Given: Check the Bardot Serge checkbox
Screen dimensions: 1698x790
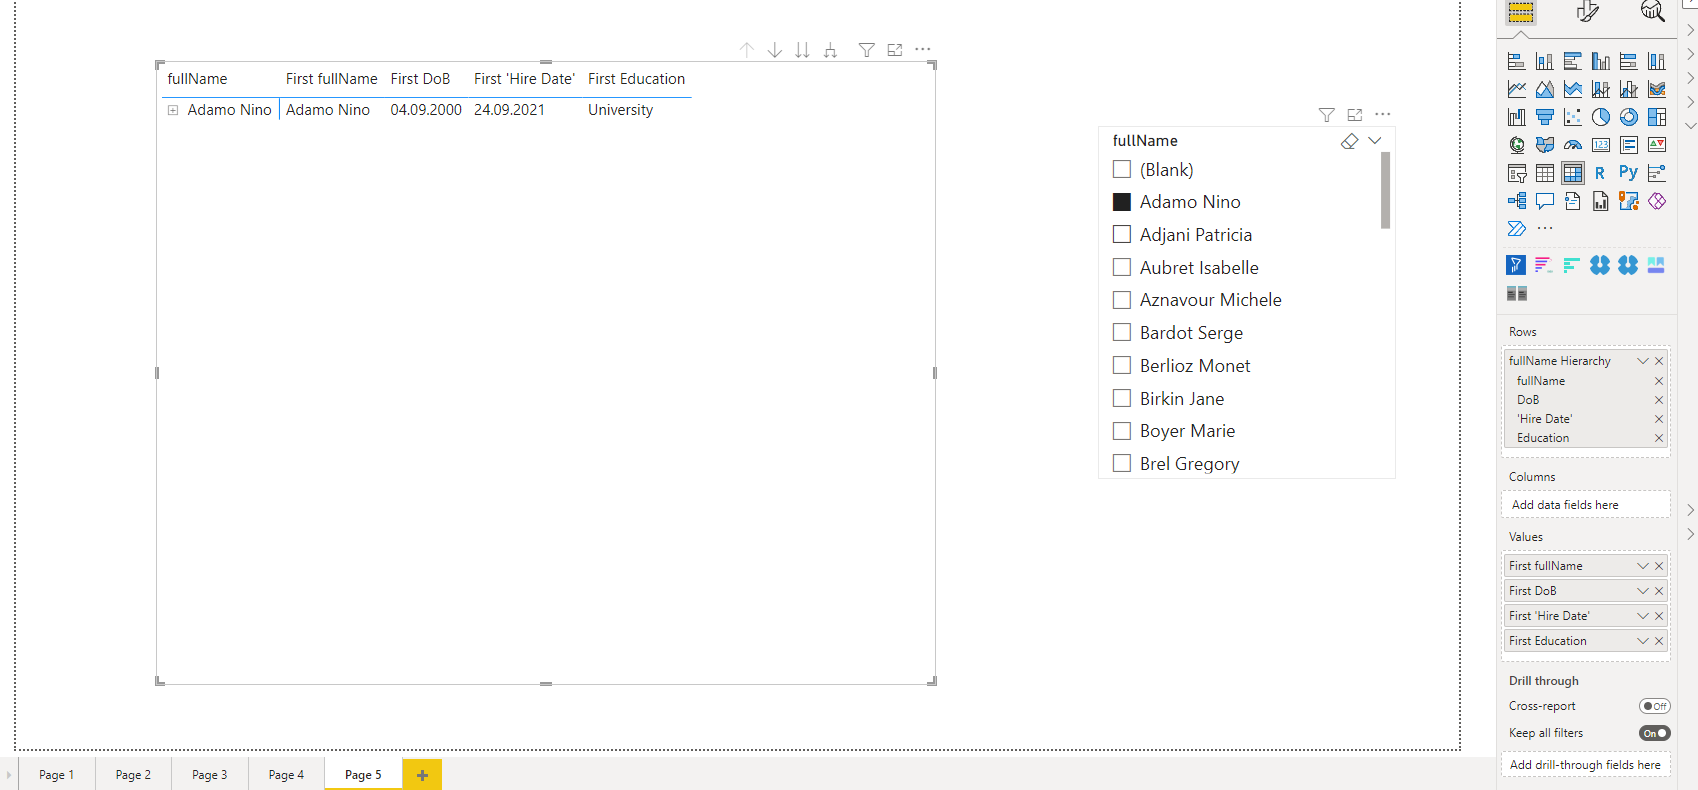Looking at the screenshot, I should click(1122, 332).
